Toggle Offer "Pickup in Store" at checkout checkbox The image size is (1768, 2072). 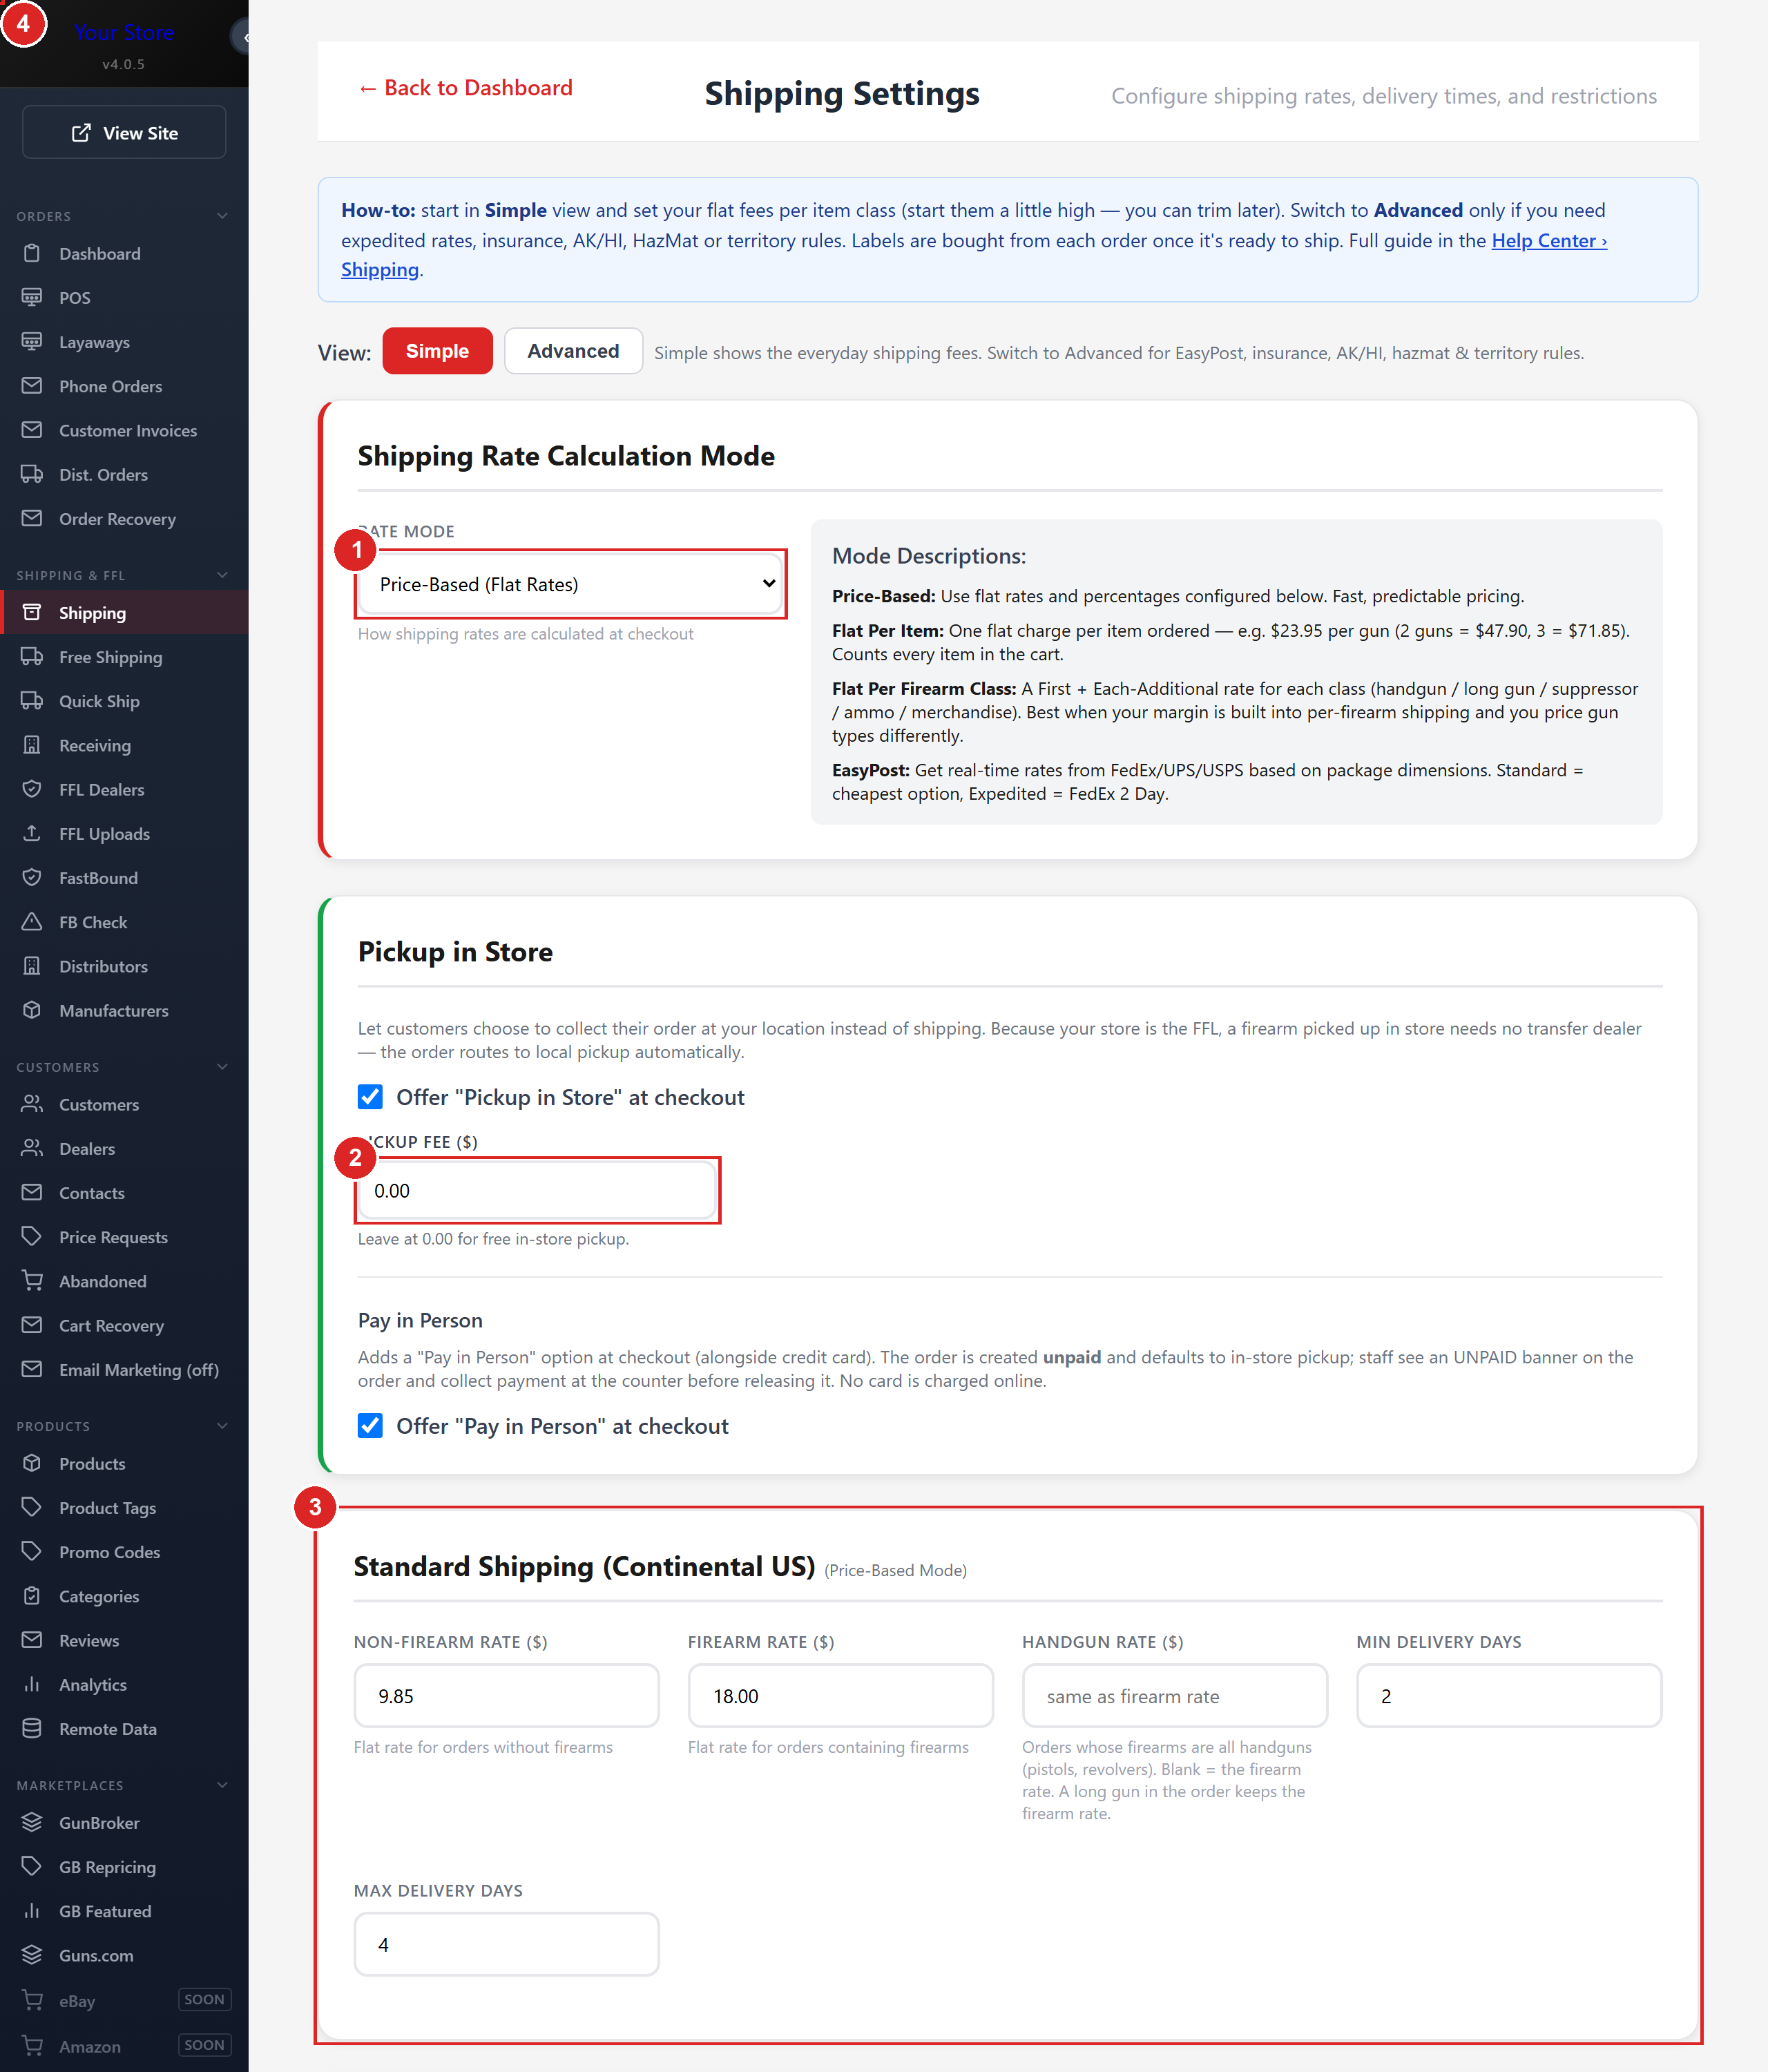[x=370, y=1097]
